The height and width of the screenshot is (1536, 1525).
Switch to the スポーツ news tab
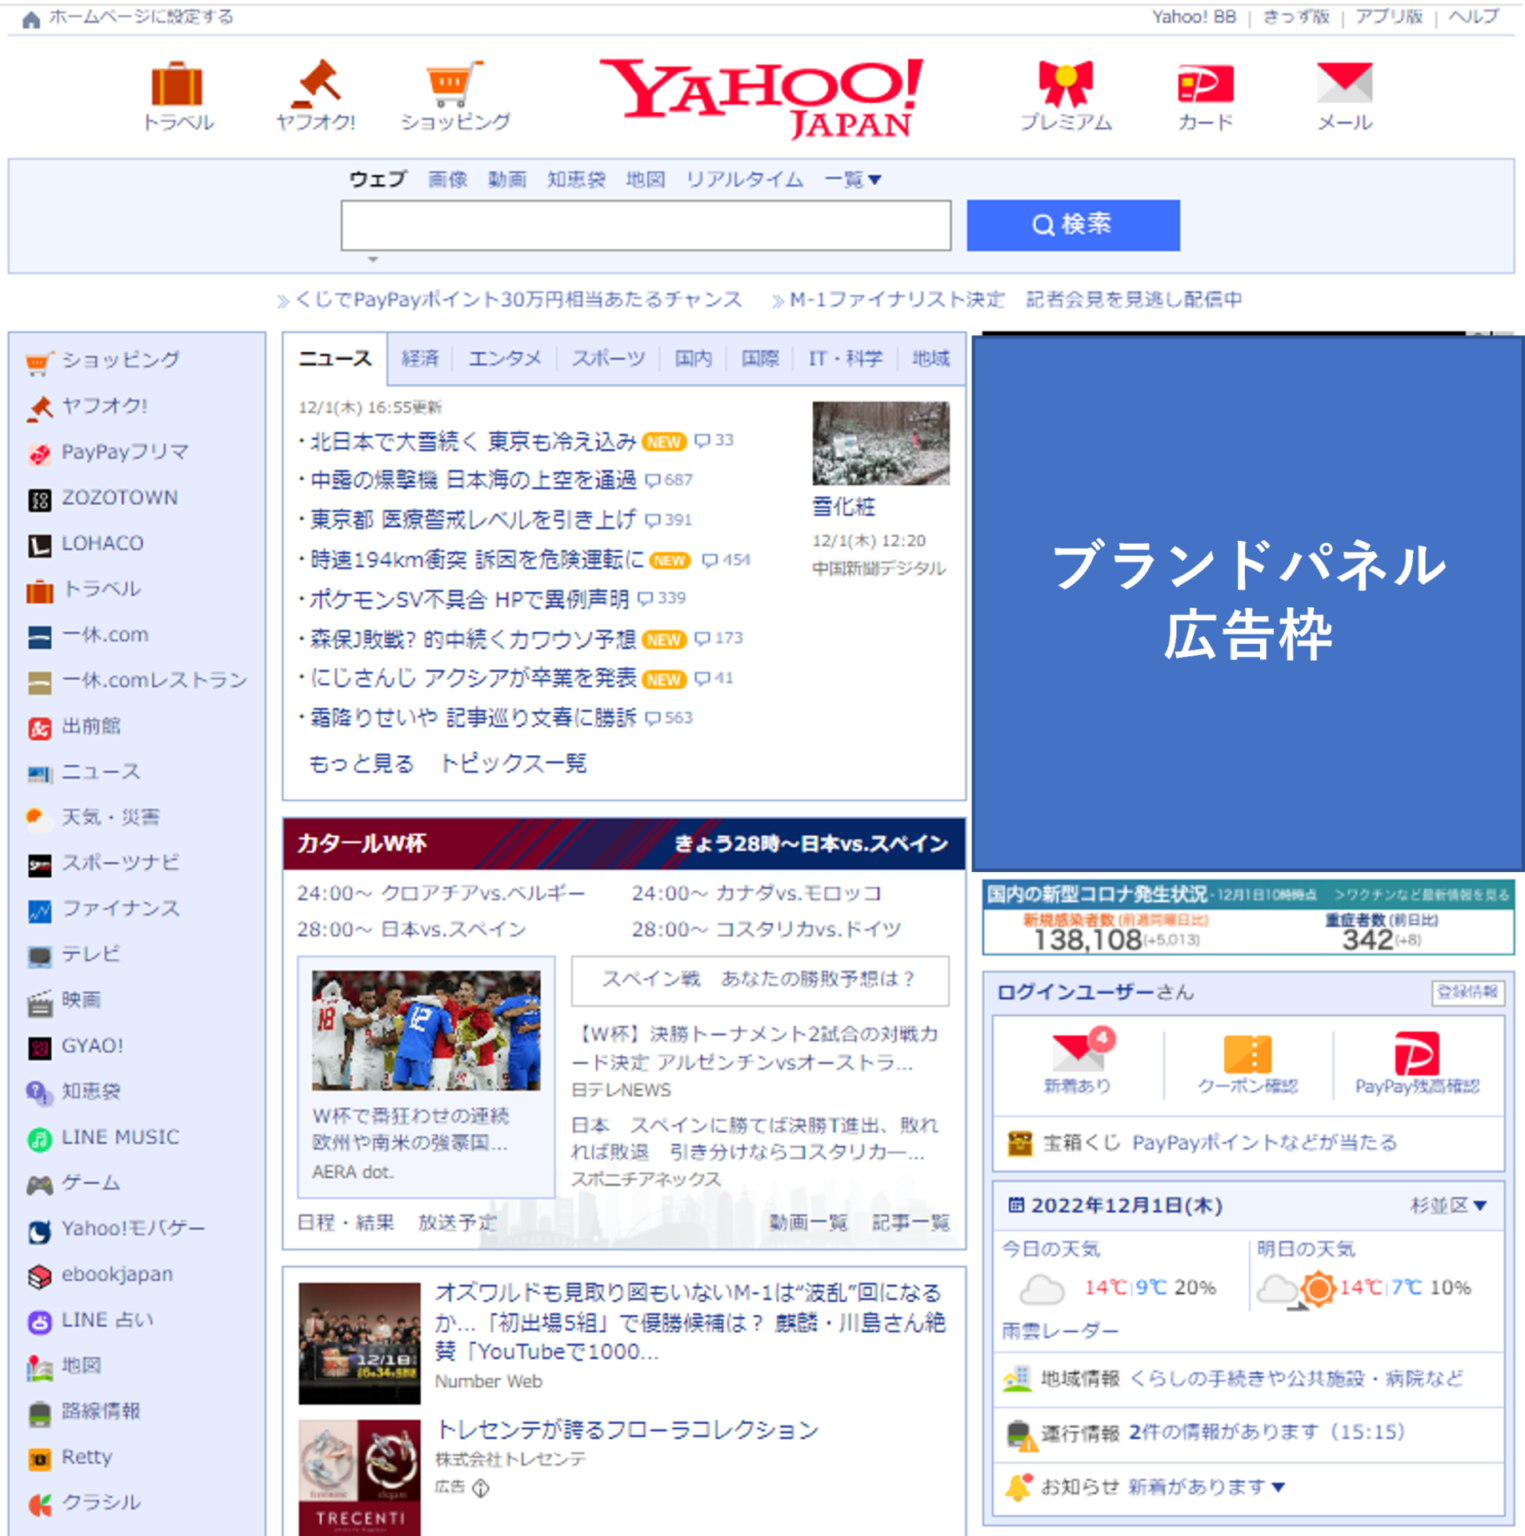[x=608, y=358]
